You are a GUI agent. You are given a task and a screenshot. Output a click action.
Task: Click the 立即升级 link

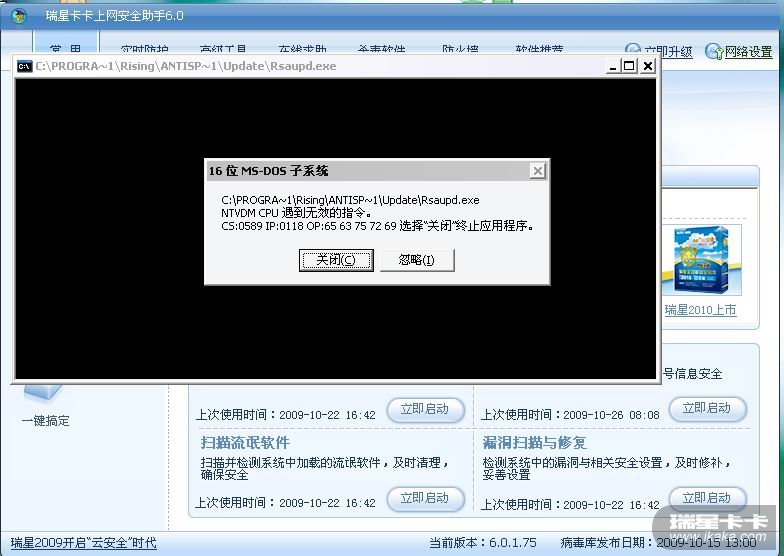668,52
